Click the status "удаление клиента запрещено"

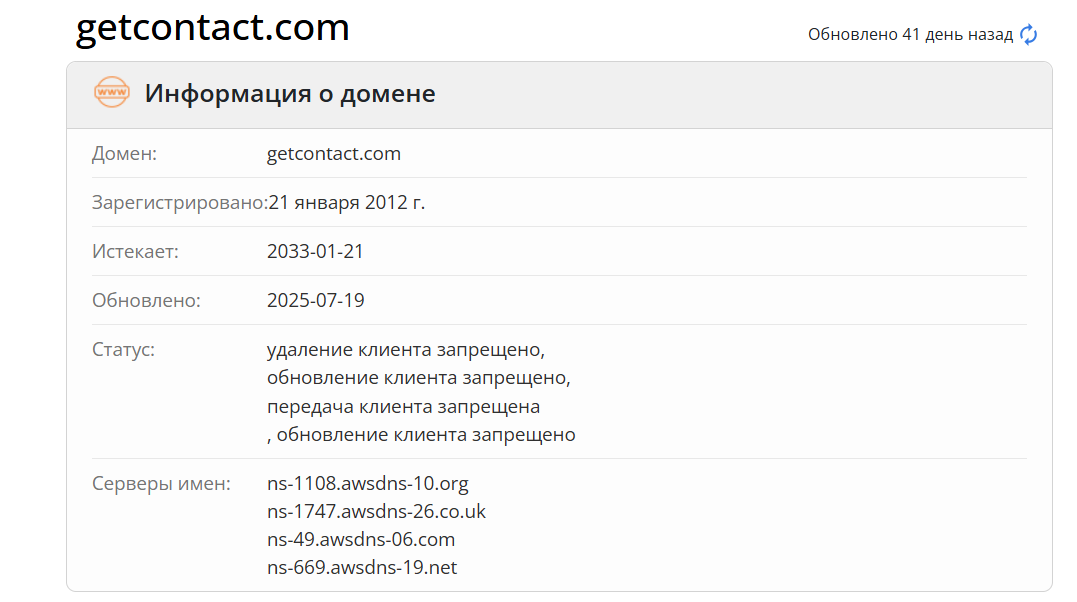(x=405, y=350)
